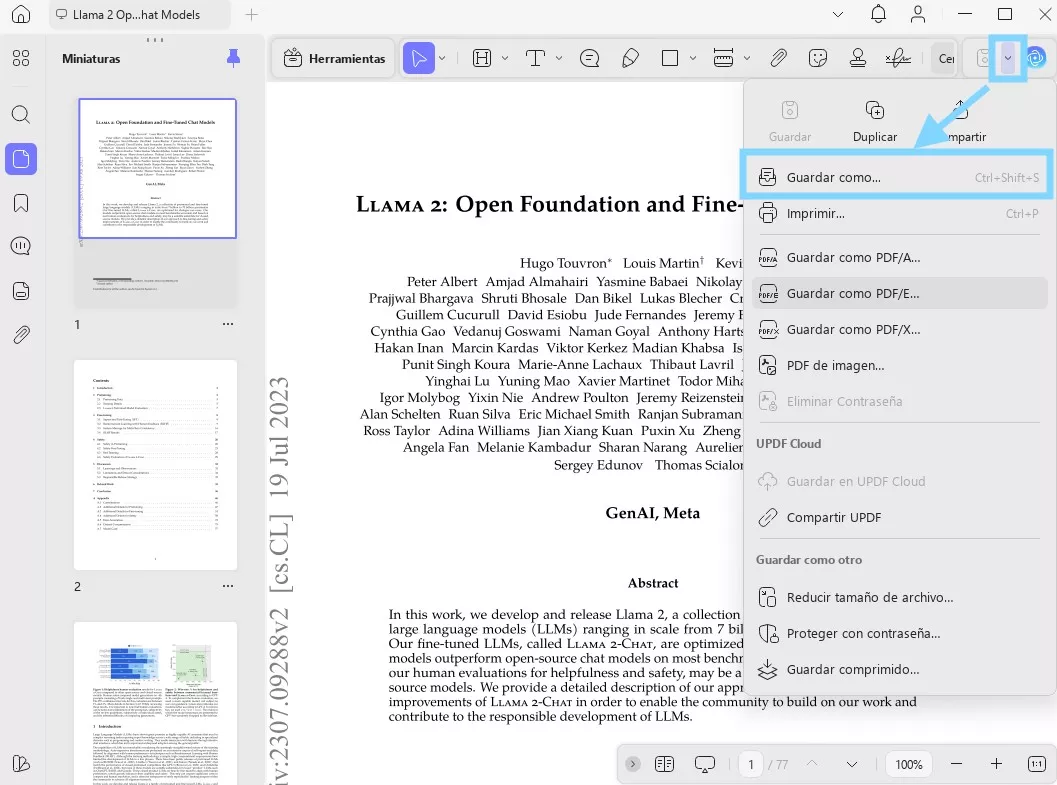
Task: Select Guardar como PDF/X... option
Action: (x=899, y=329)
